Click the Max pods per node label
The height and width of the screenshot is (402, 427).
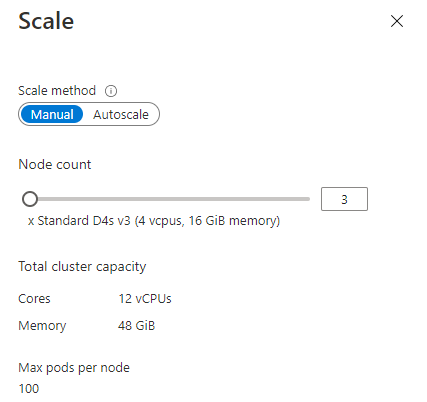(x=74, y=368)
